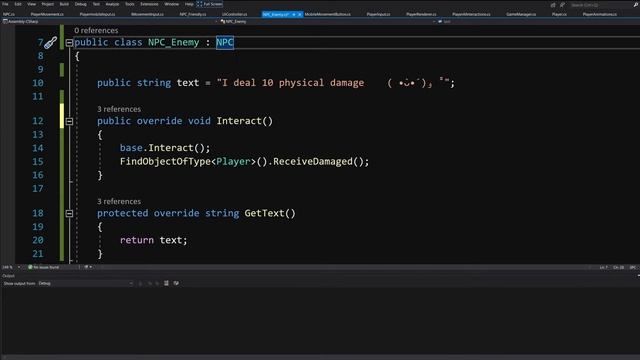
Task: Click the live share icon near search
Action: click(553, 5)
